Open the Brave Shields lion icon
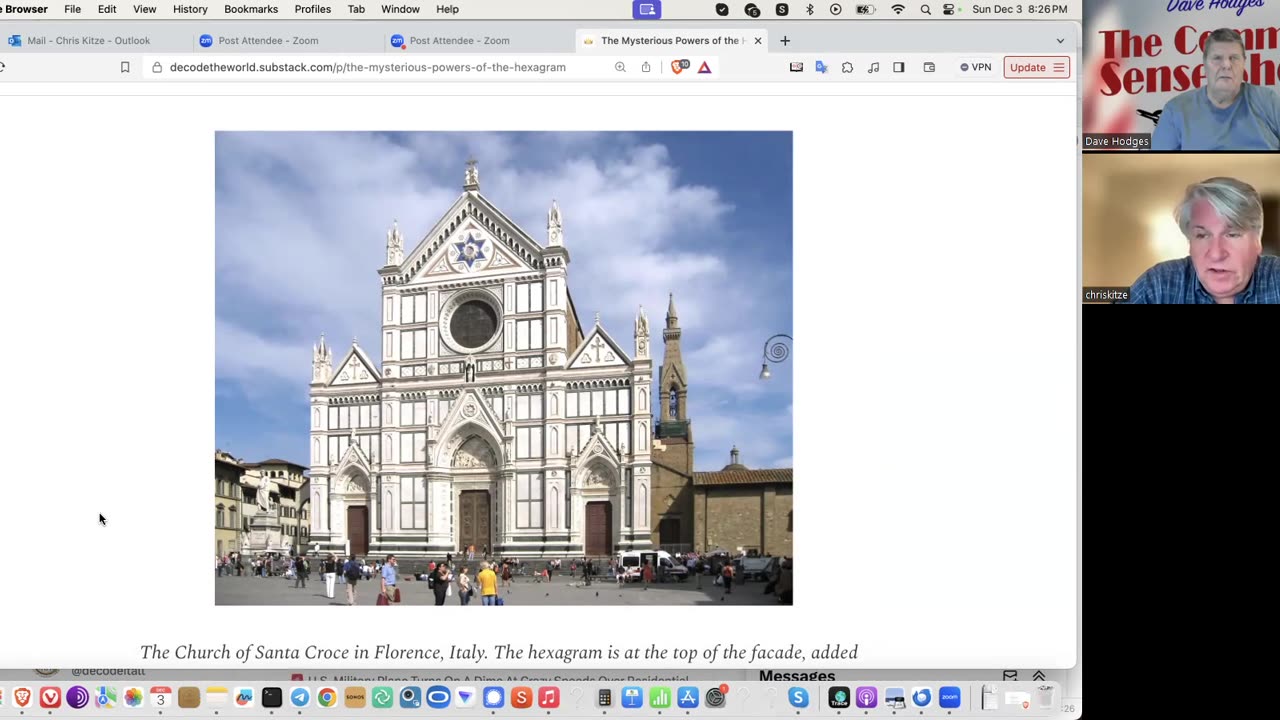1280x720 pixels. tap(680, 67)
